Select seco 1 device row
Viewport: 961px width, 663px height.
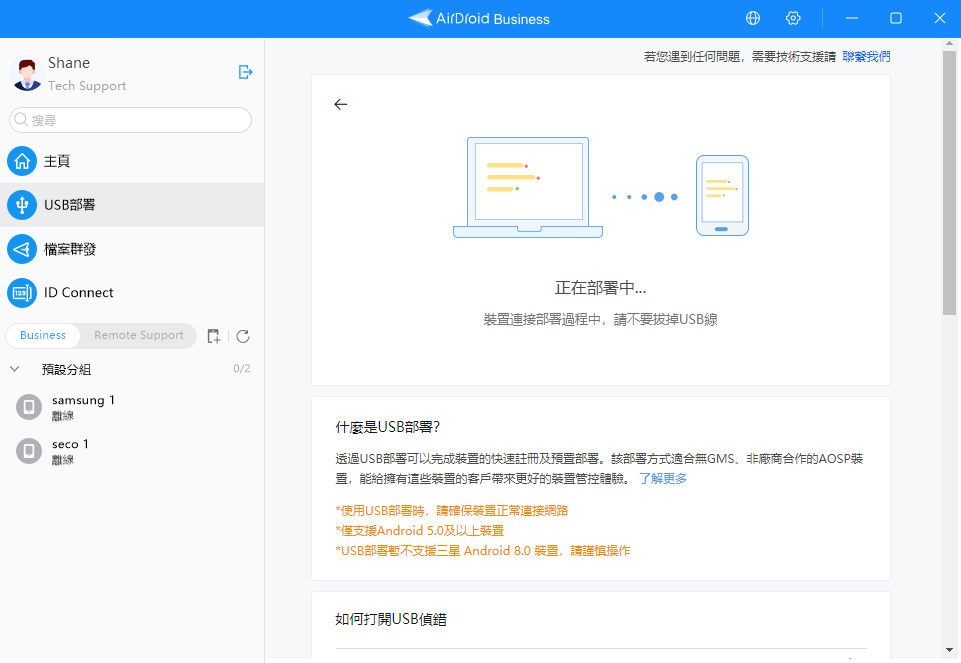[132, 451]
